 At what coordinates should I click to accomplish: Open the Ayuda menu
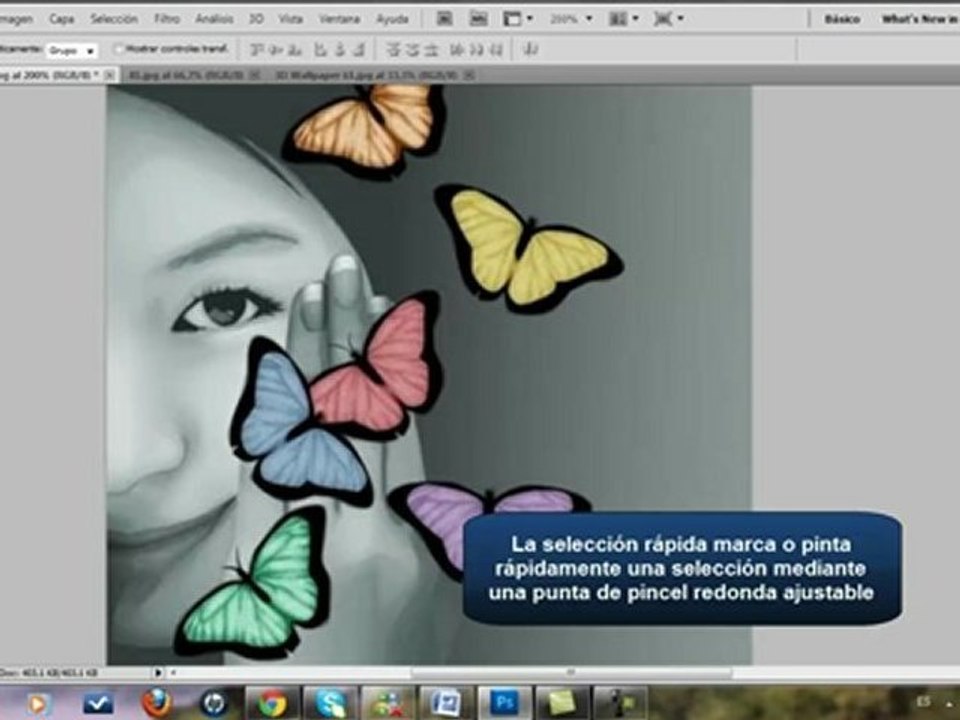(x=392, y=19)
